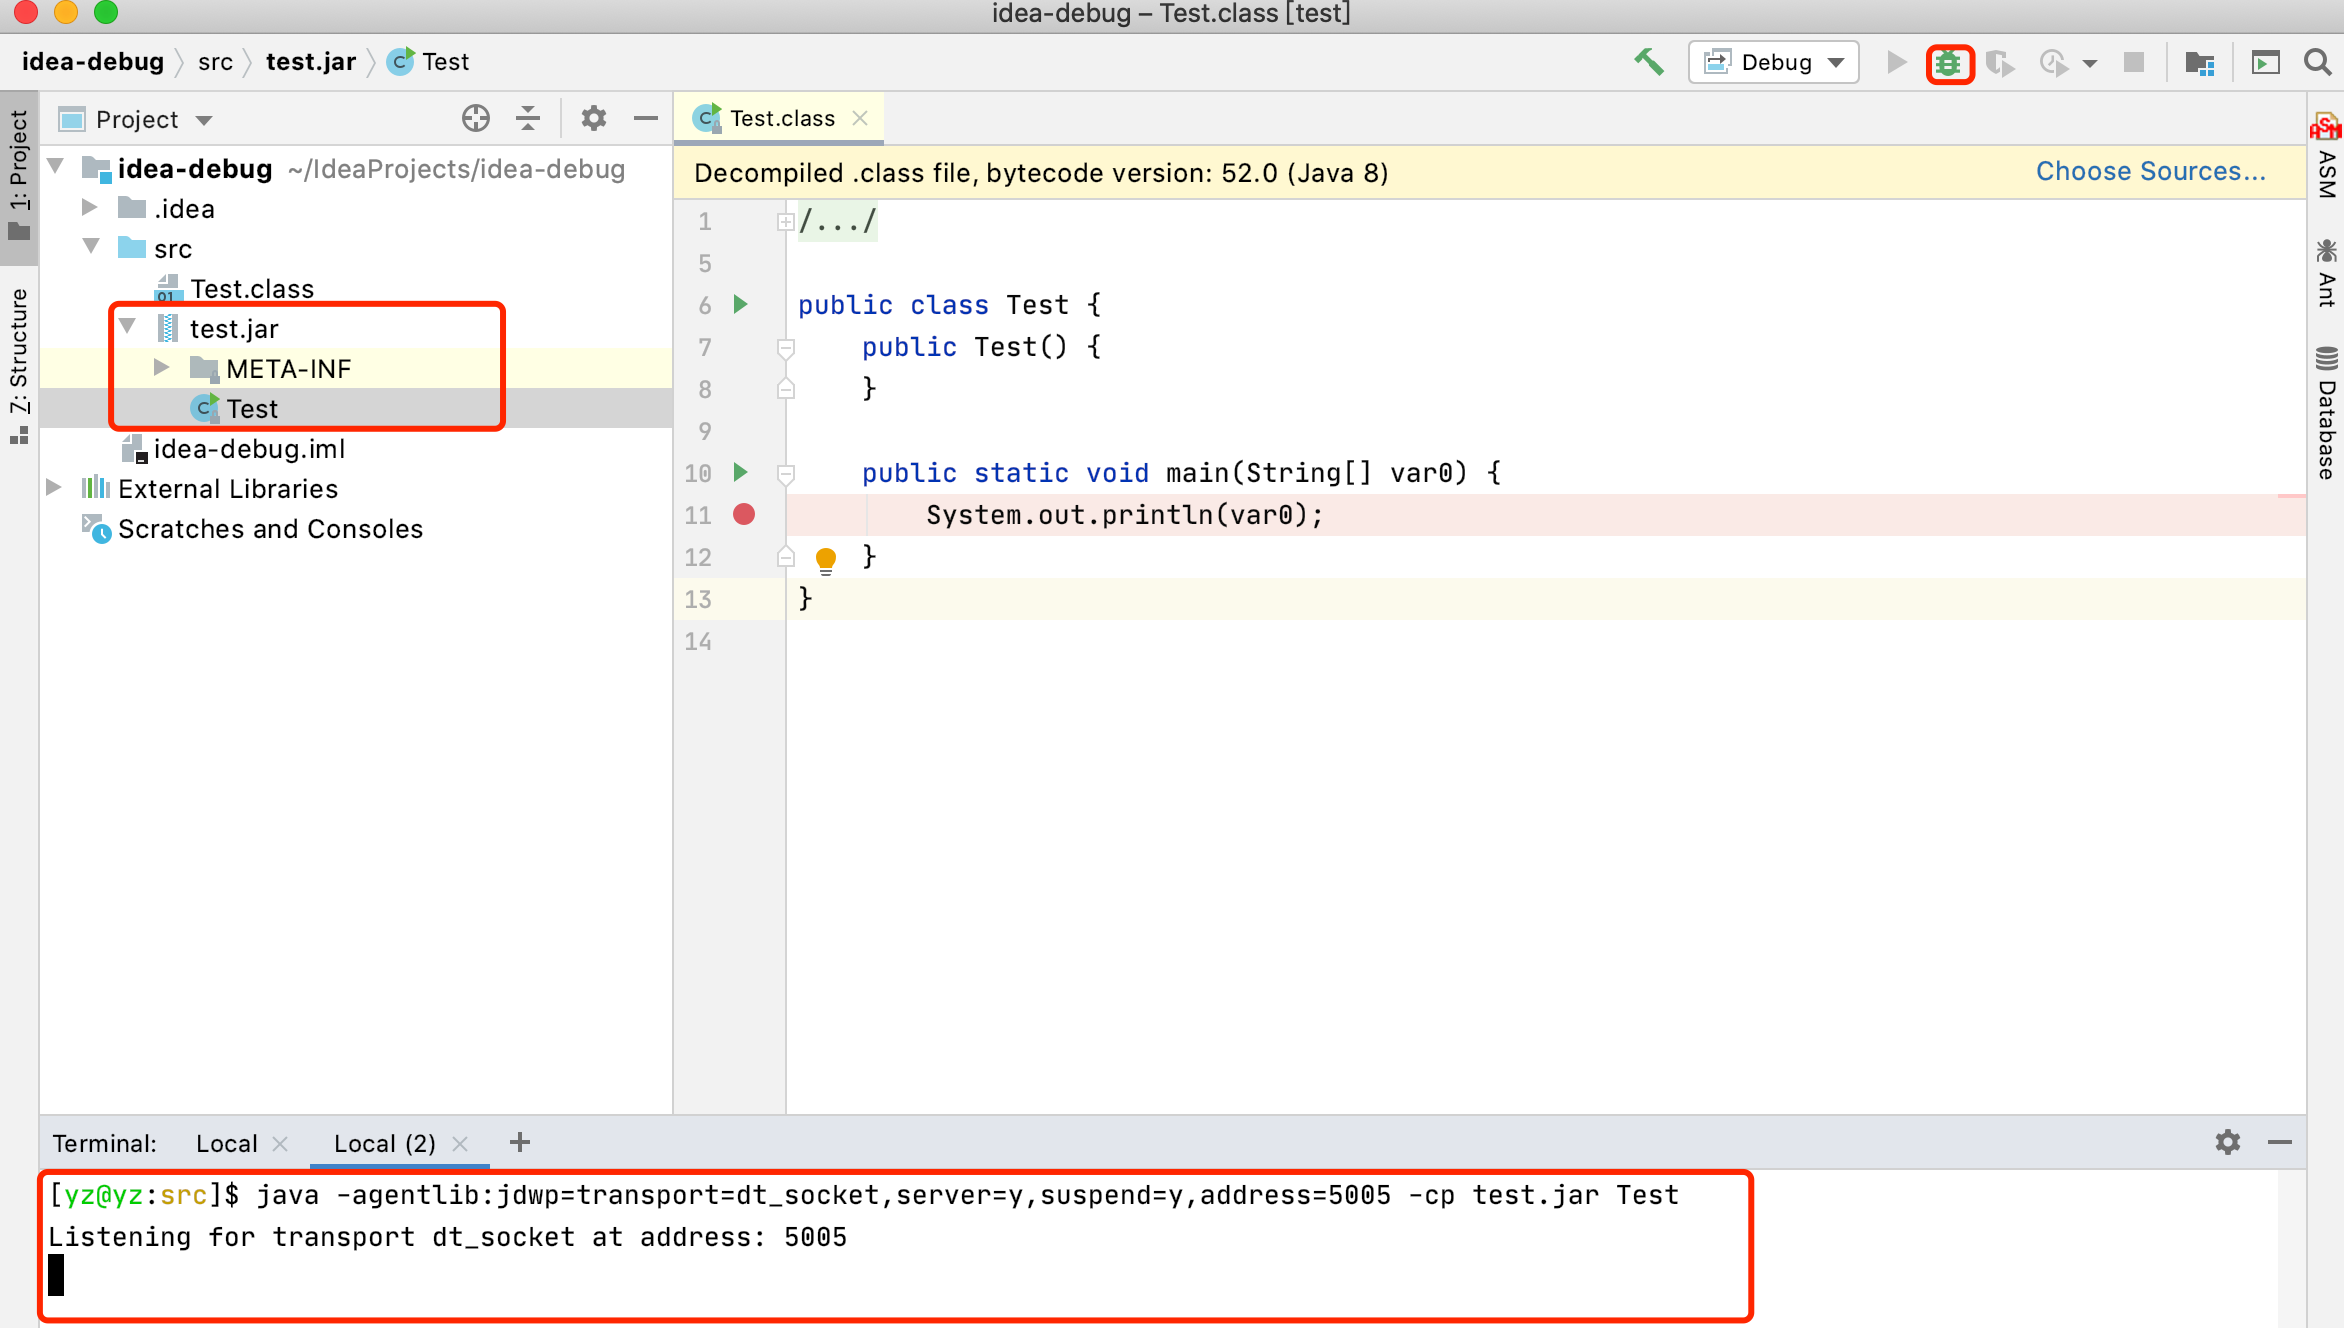Open the Debug run configuration dropdown
Screen dimensions: 2344x1328
[x=1774, y=63]
